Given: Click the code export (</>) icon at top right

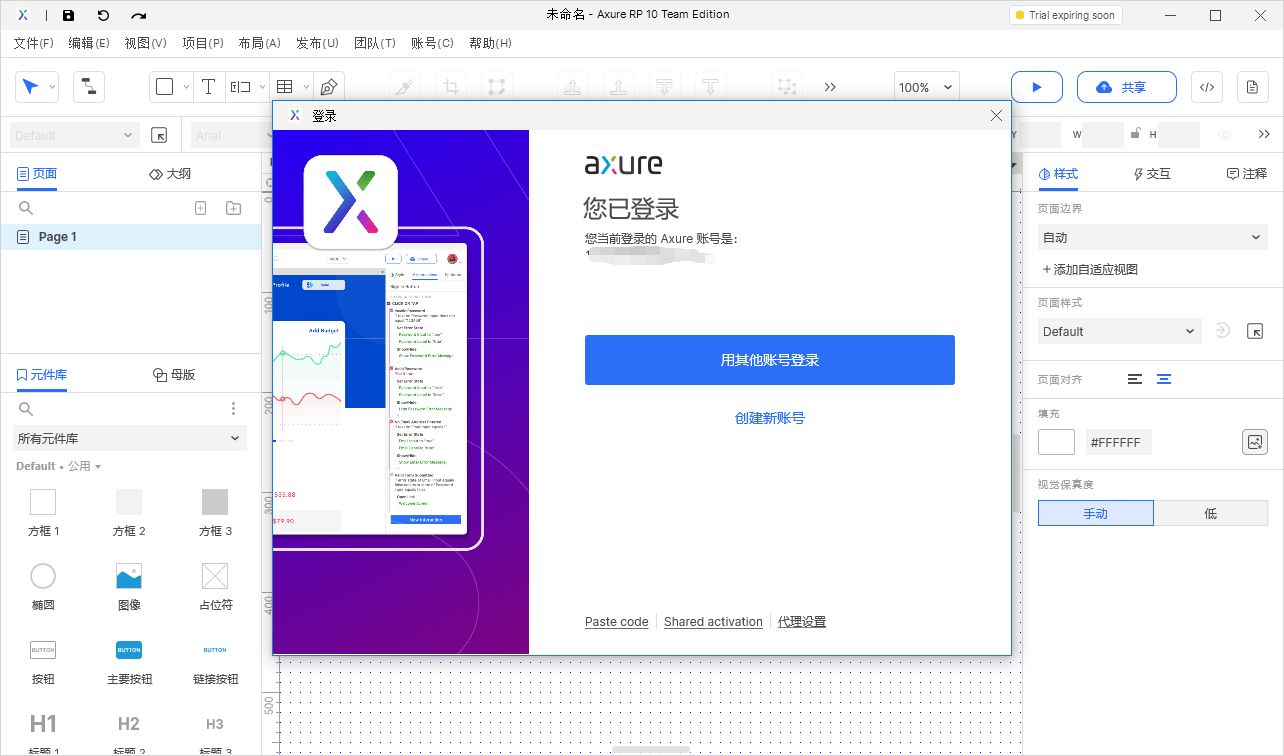Looking at the screenshot, I should coord(1206,87).
